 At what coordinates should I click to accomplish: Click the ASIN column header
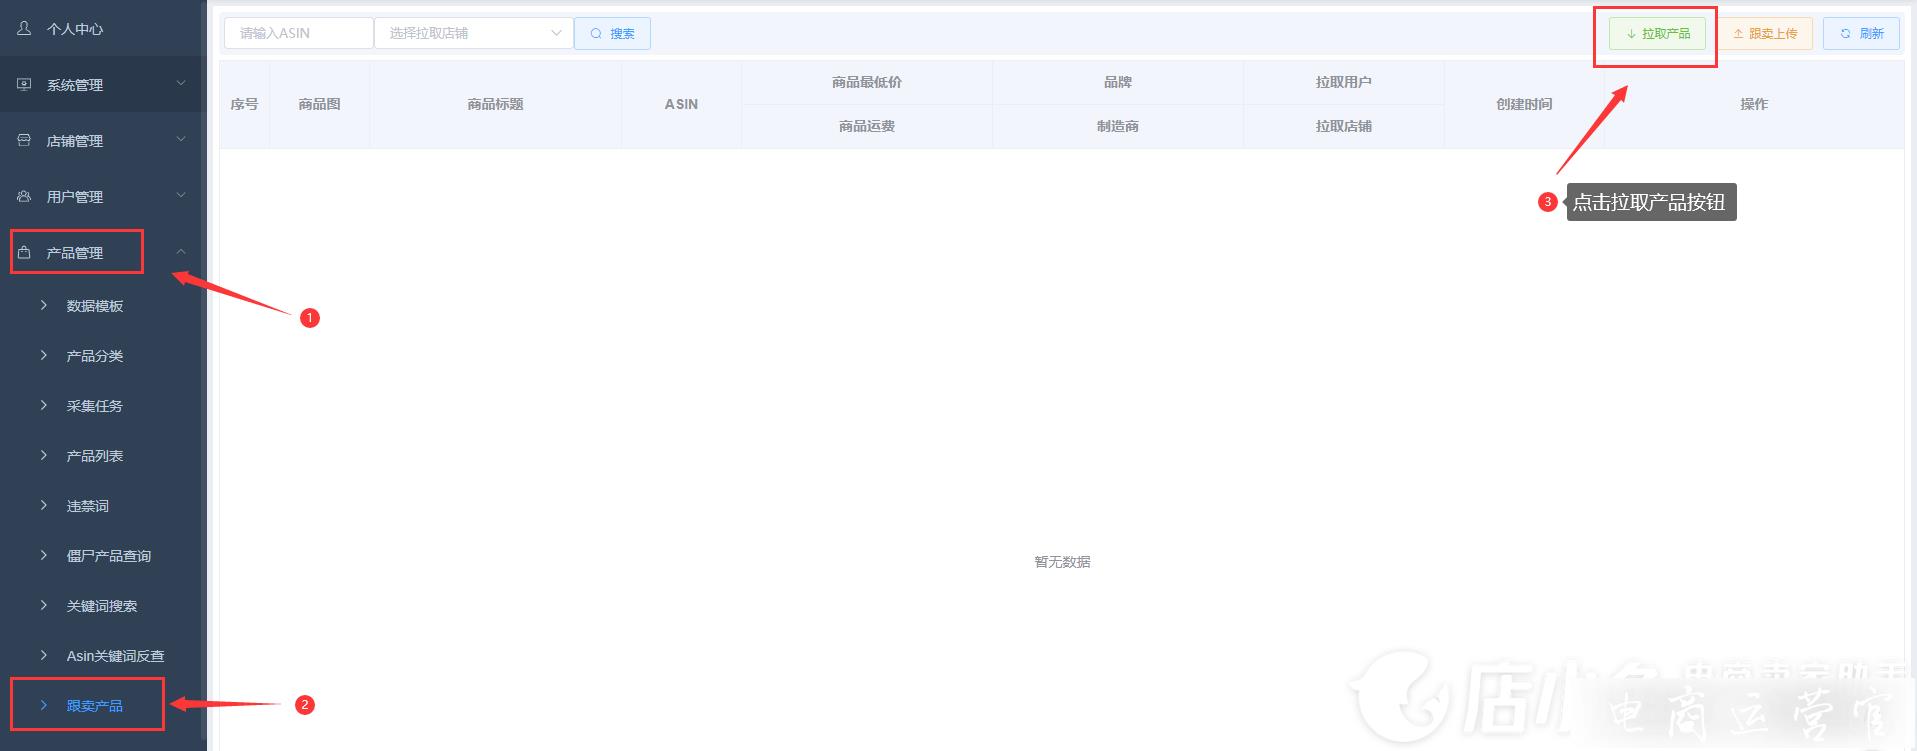tap(682, 104)
